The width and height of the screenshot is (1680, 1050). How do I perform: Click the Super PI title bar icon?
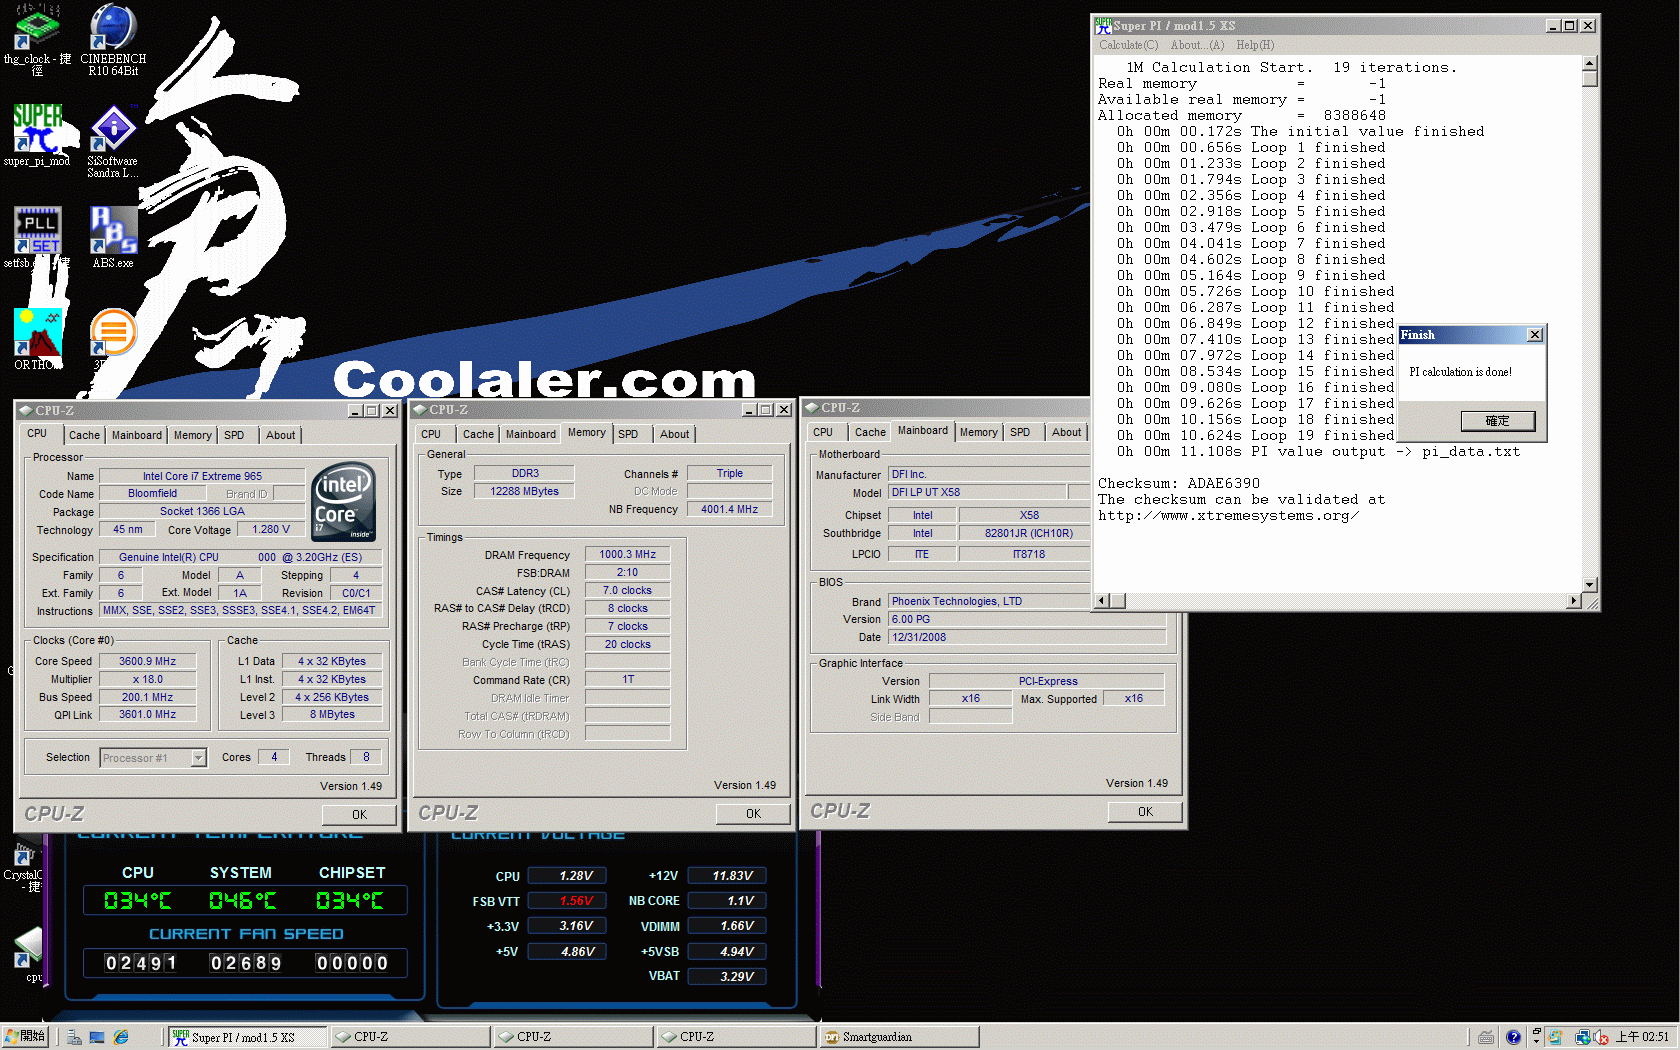1103,25
